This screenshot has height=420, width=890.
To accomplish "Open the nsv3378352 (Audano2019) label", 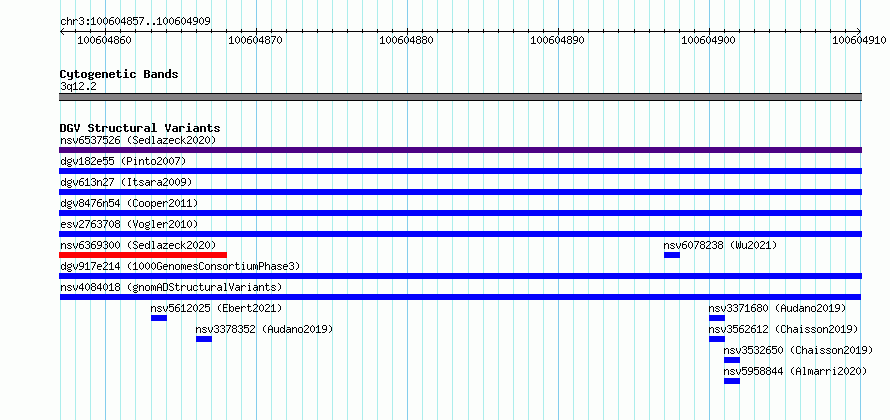I will pyautogui.click(x=265, y=329).
